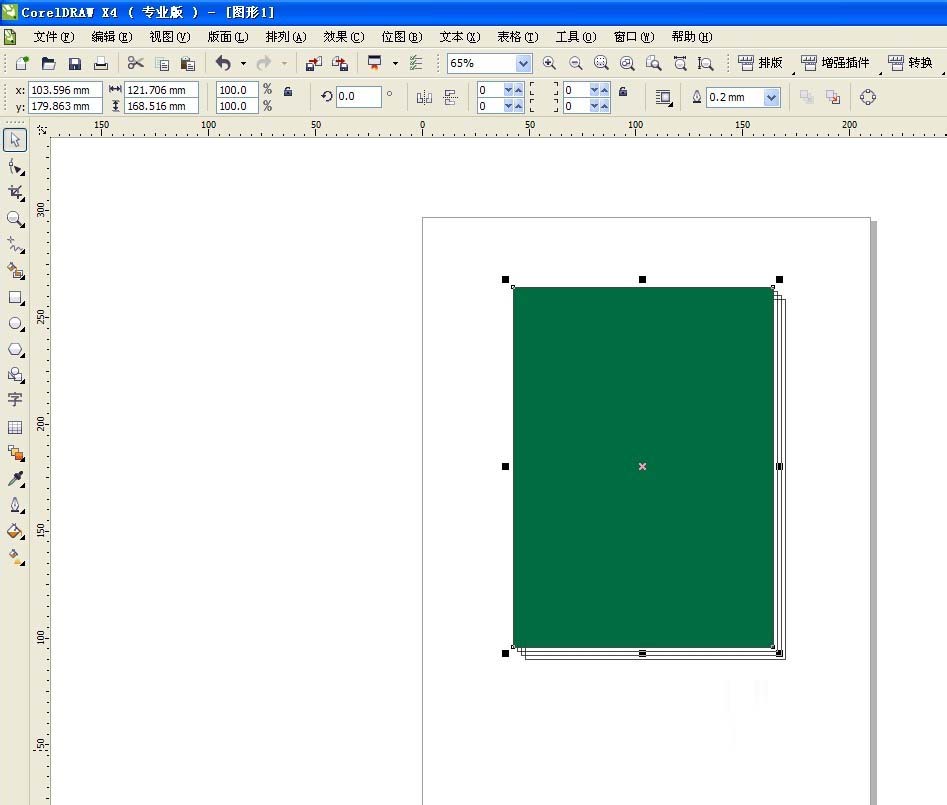
Task: Click the rotation angle field 0.0
Action: (x=359, y=97)
